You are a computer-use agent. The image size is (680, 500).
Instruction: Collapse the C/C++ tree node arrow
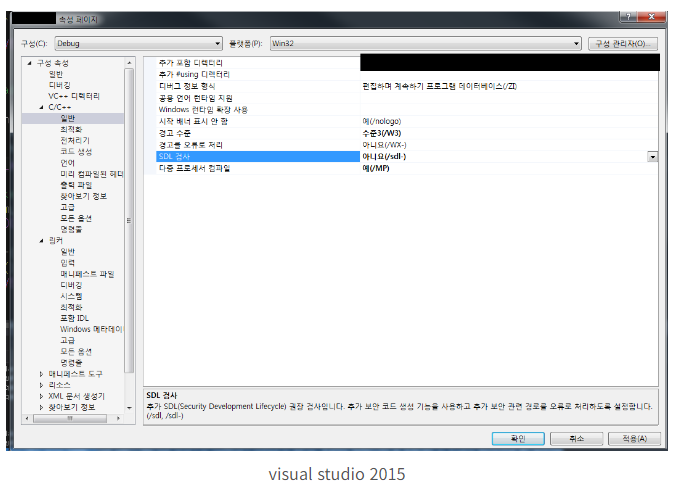click(x=42, y=107)
